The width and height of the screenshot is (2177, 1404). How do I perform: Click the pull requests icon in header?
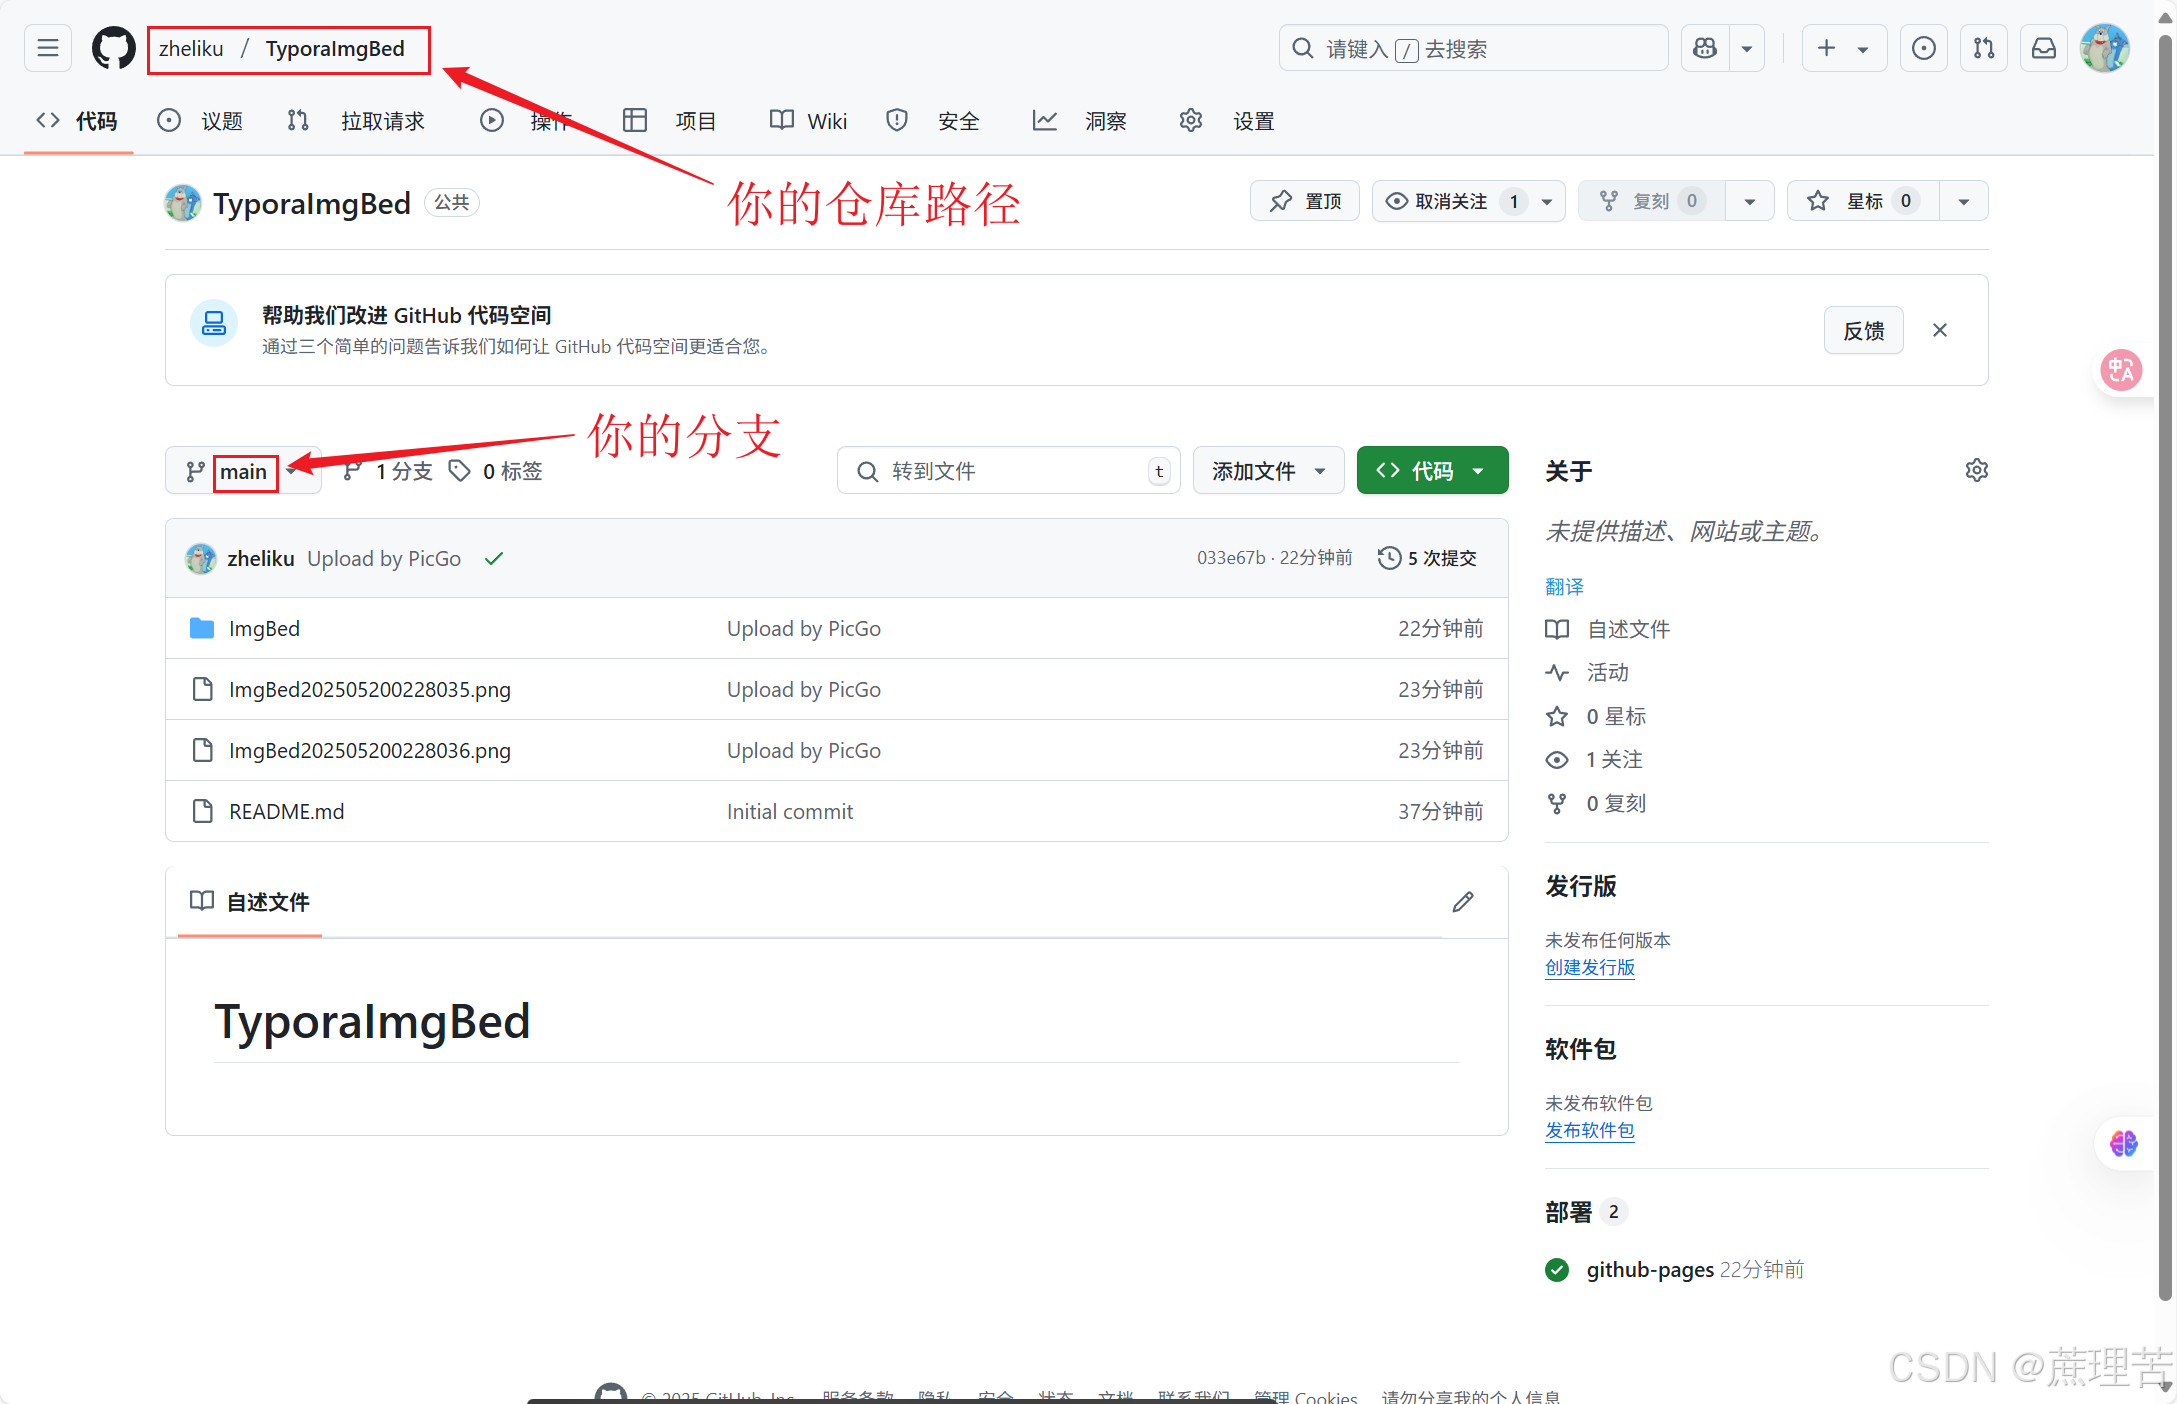coord(1984,48)
